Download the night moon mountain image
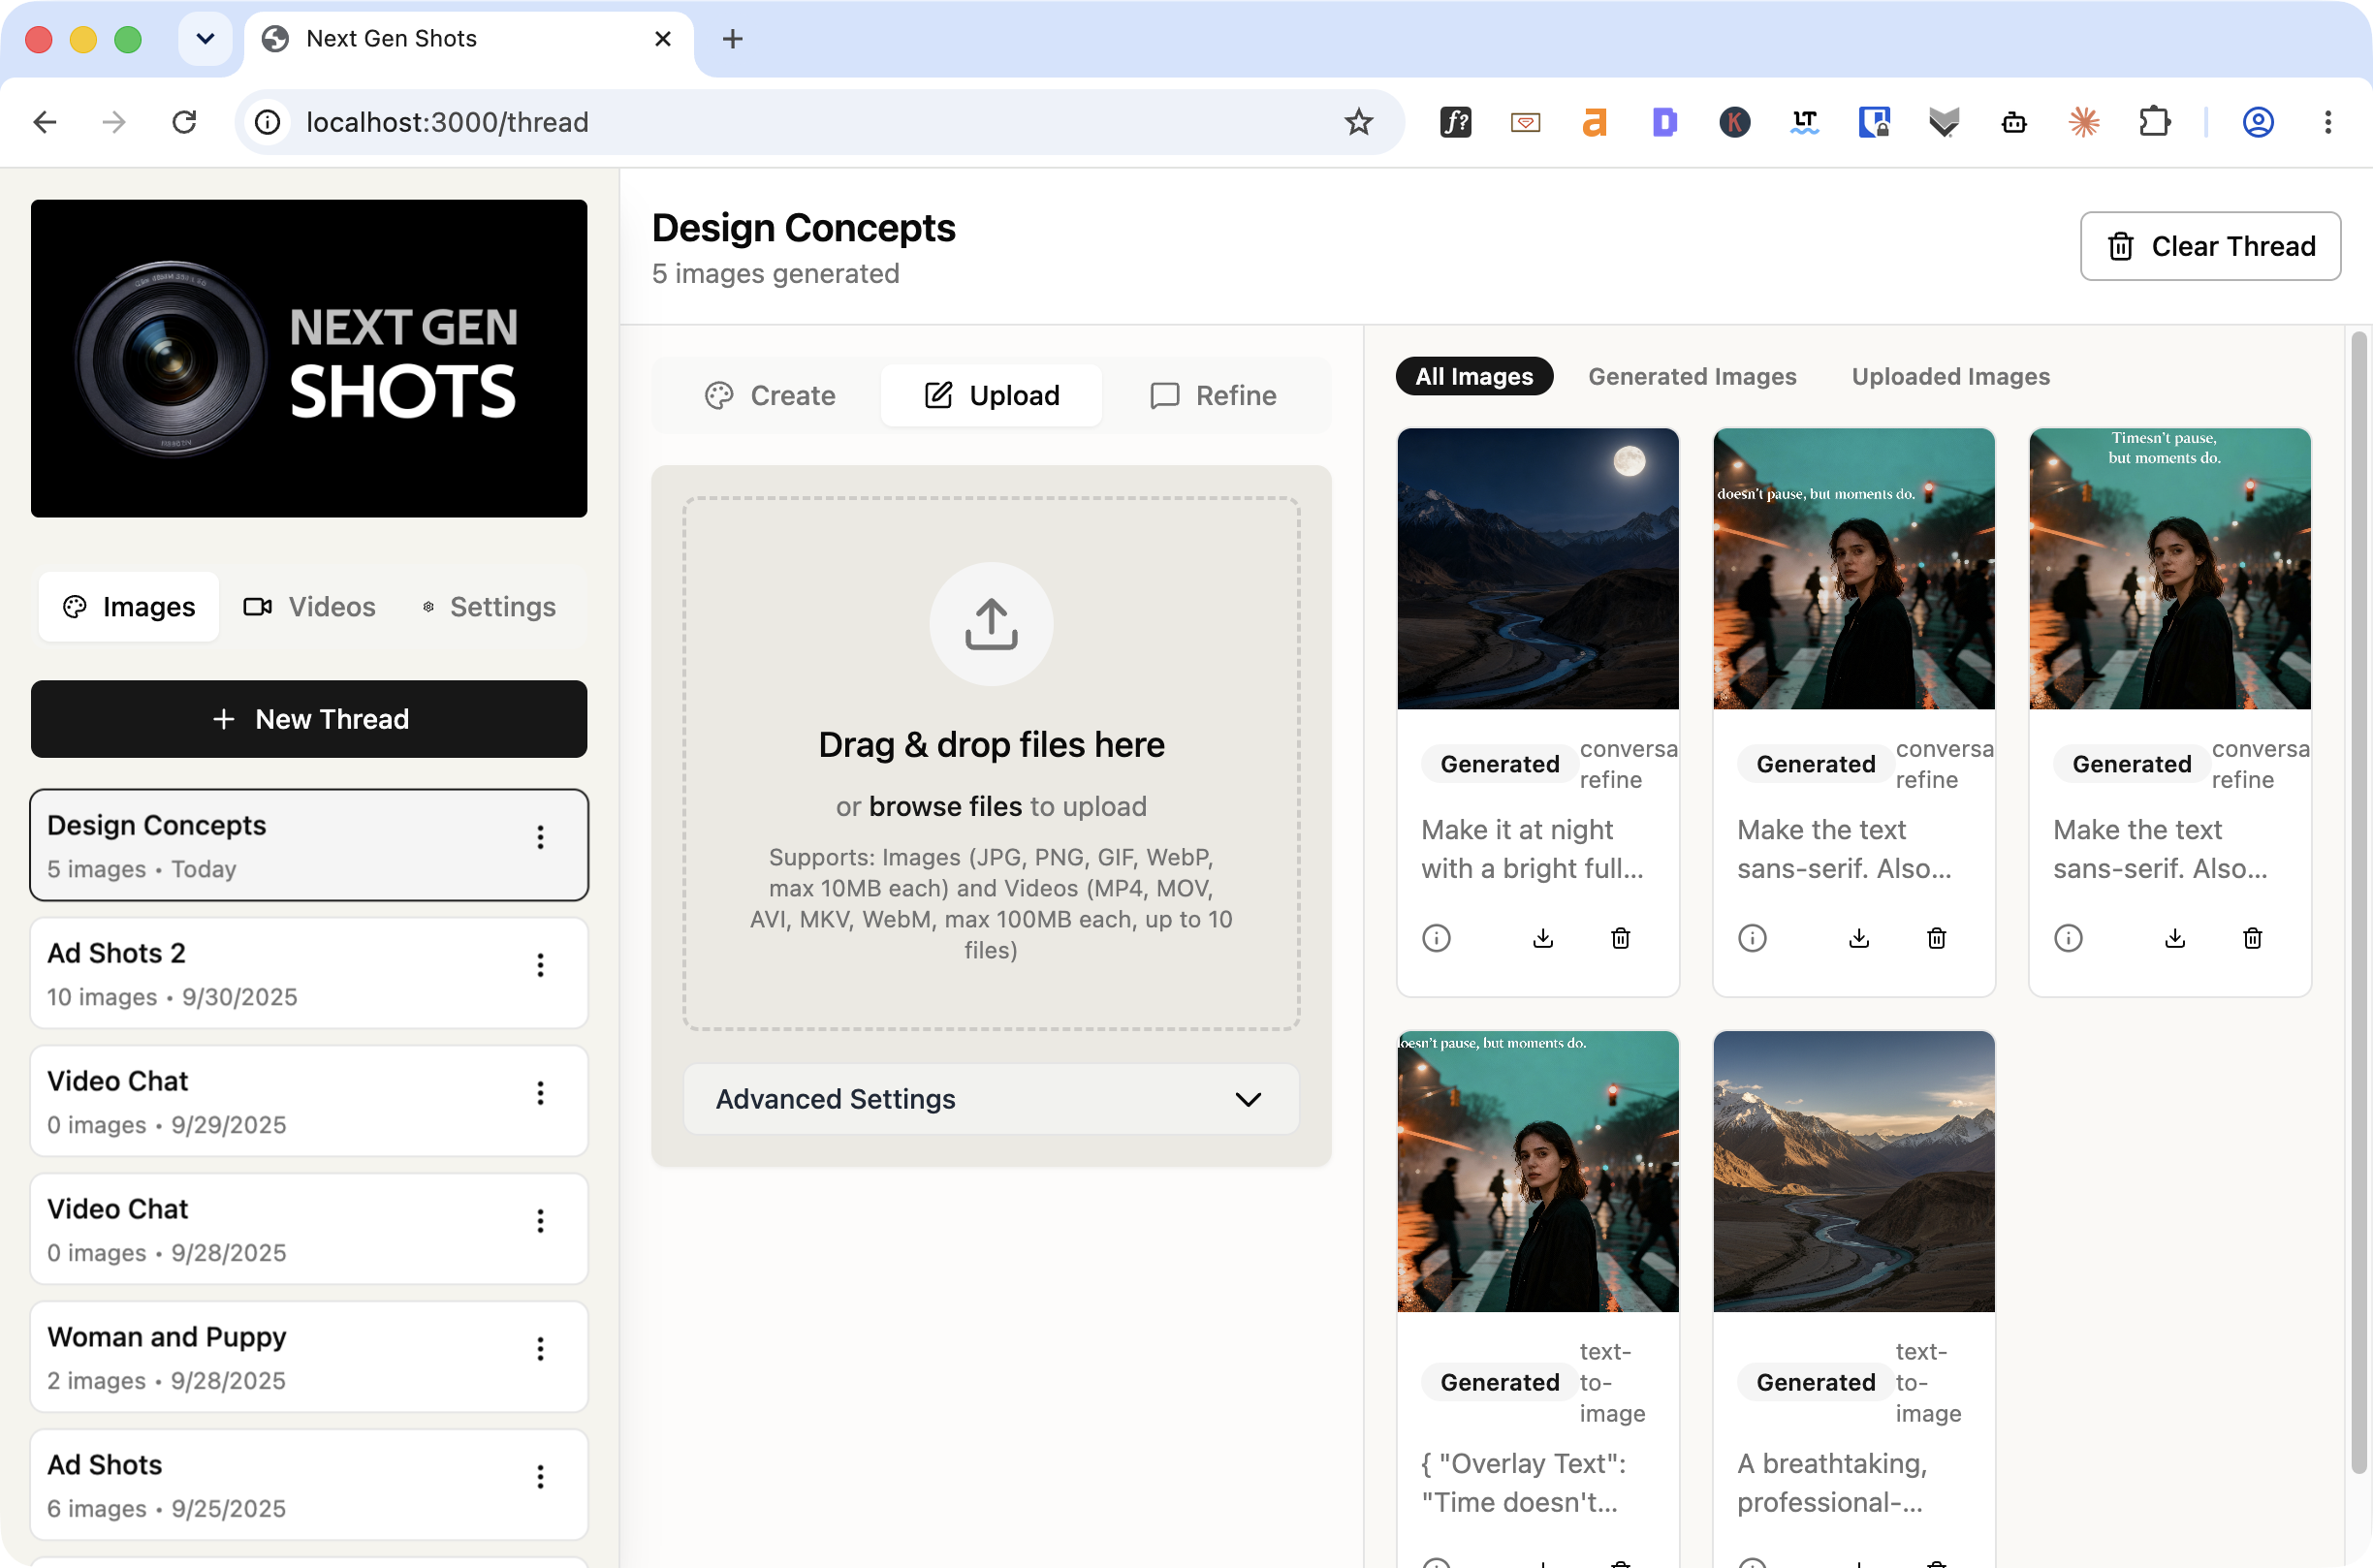The height and width of the screenshot is (1568, 2373). pyautogui.click(x=1543, y=938)
